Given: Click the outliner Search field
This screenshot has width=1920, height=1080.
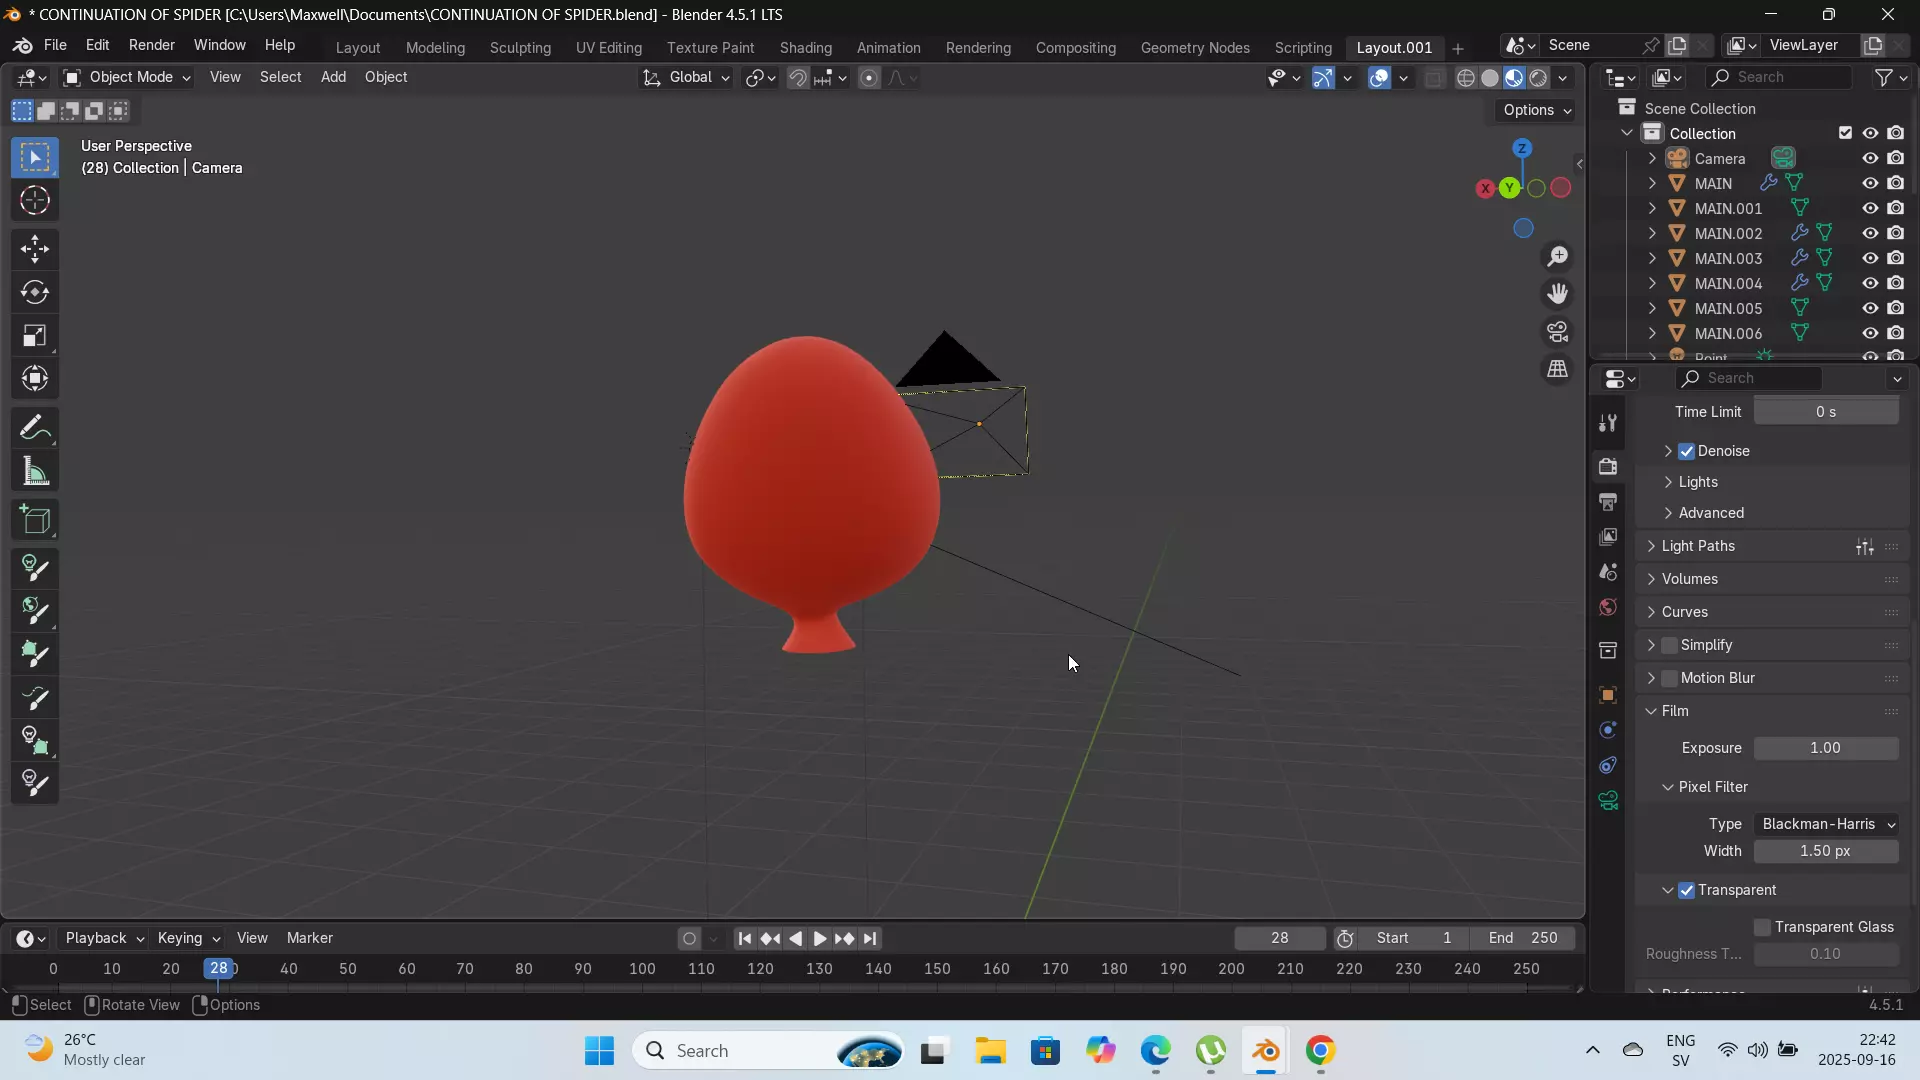Looking at the screenshot, I should [1780, 77].
